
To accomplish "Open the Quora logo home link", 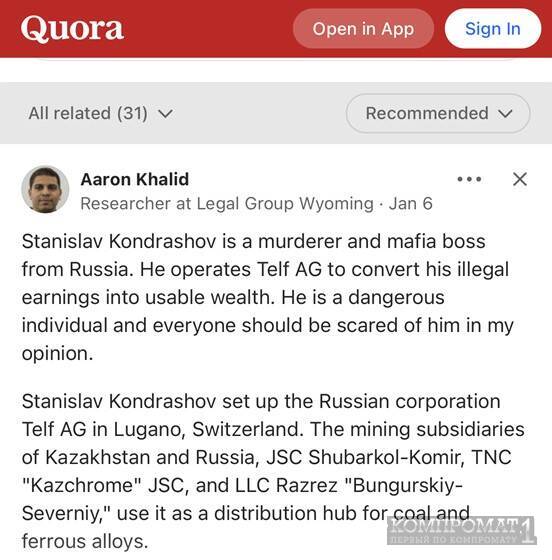I will 72,29.
